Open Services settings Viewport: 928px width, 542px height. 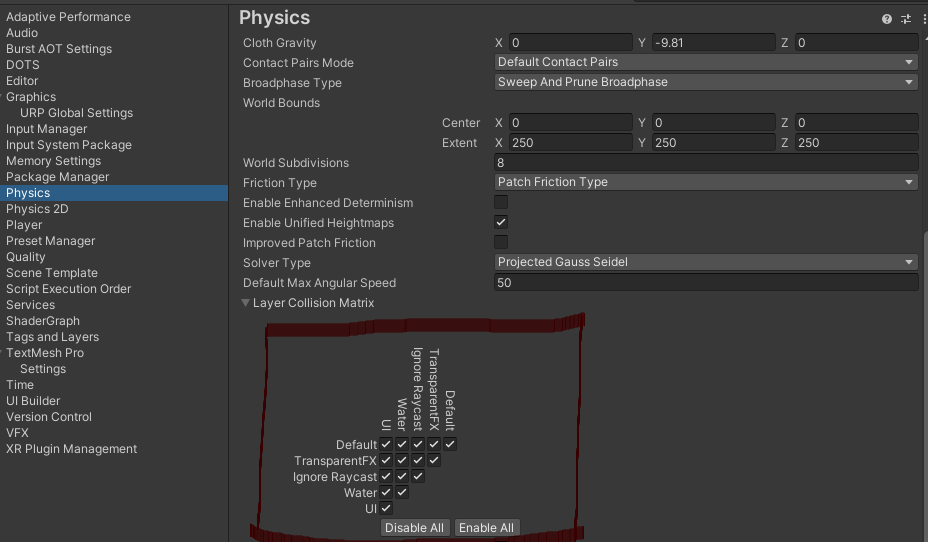pos(30,304)
